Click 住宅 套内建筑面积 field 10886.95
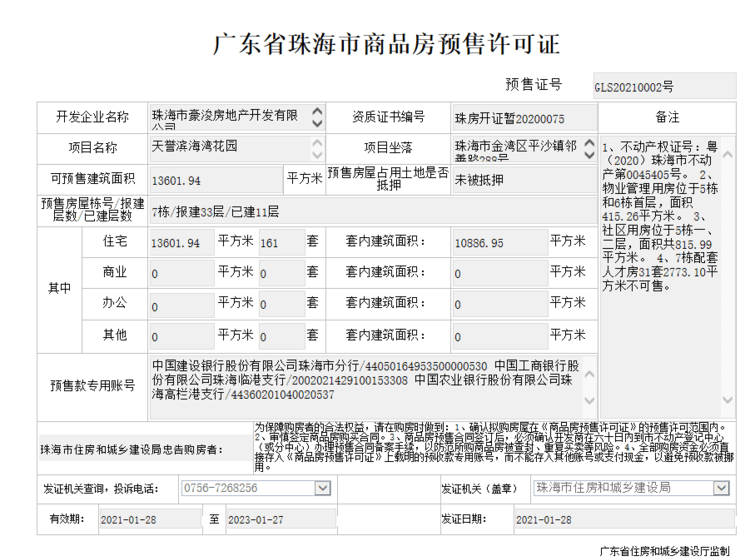 pyautogui.click(x=497, y=243)
